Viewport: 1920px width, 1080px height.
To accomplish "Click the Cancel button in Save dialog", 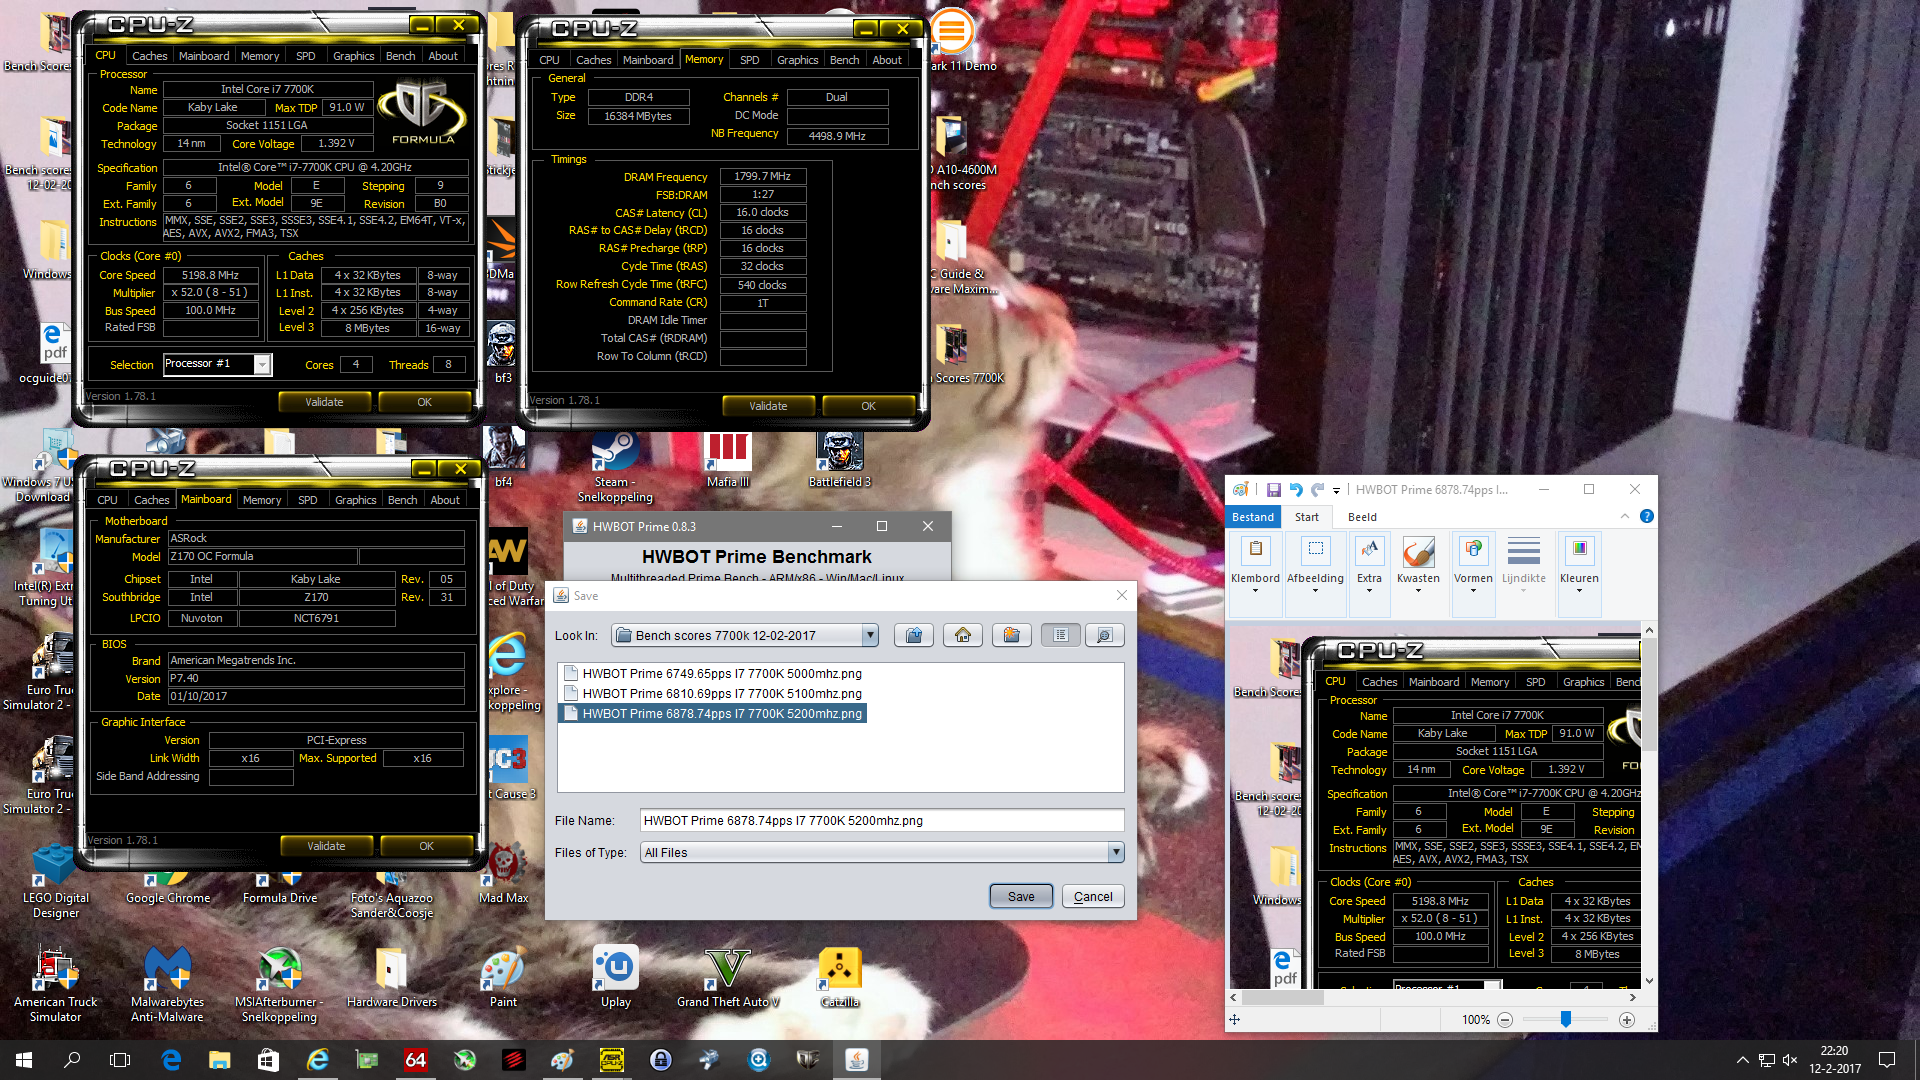I will (x=1093, y=896).
